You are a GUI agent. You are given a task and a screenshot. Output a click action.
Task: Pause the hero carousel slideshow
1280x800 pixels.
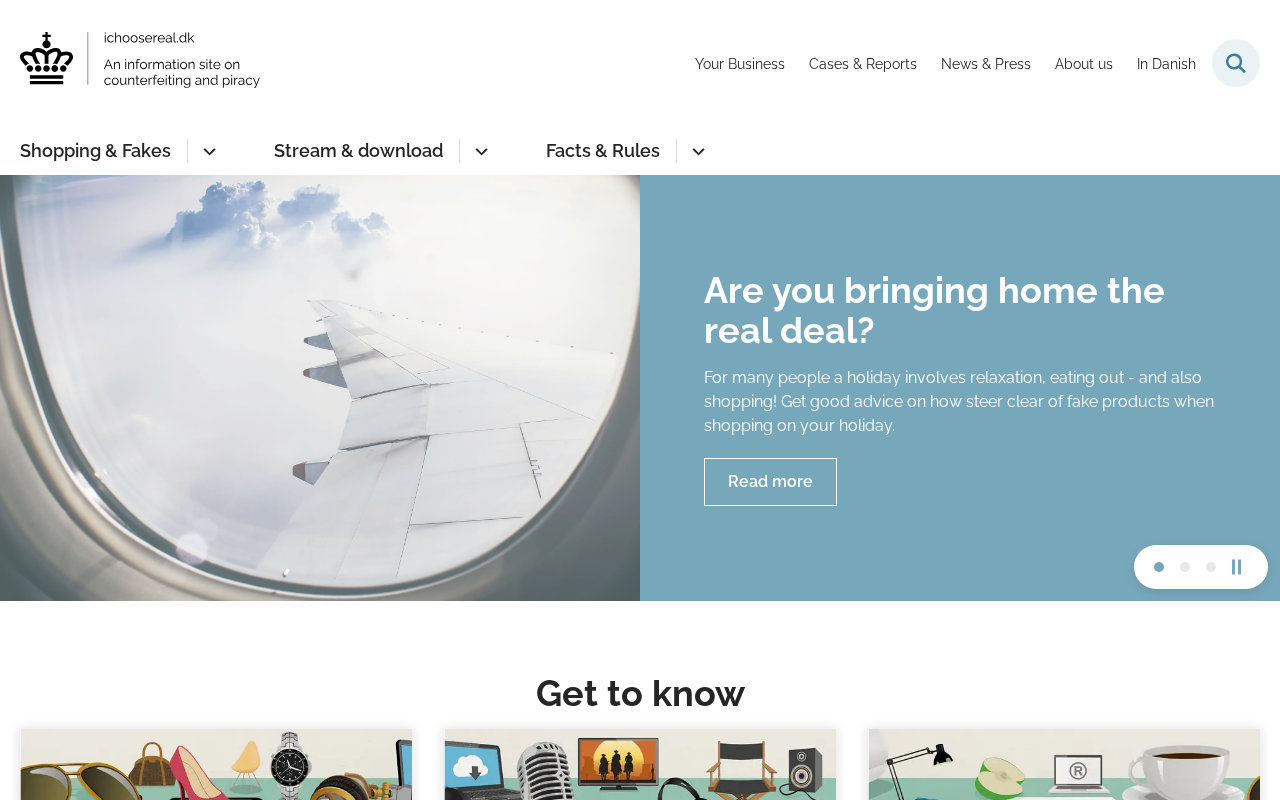[1237, 567]
